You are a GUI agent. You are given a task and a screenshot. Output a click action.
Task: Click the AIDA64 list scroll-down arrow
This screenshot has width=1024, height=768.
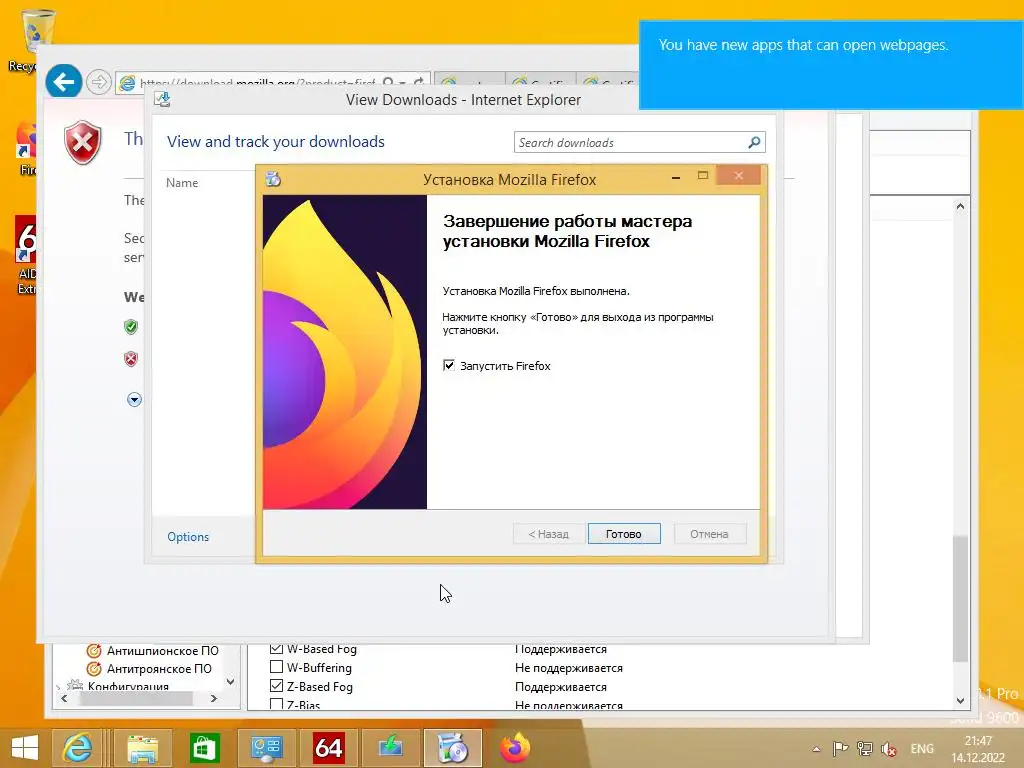(960, 700)
